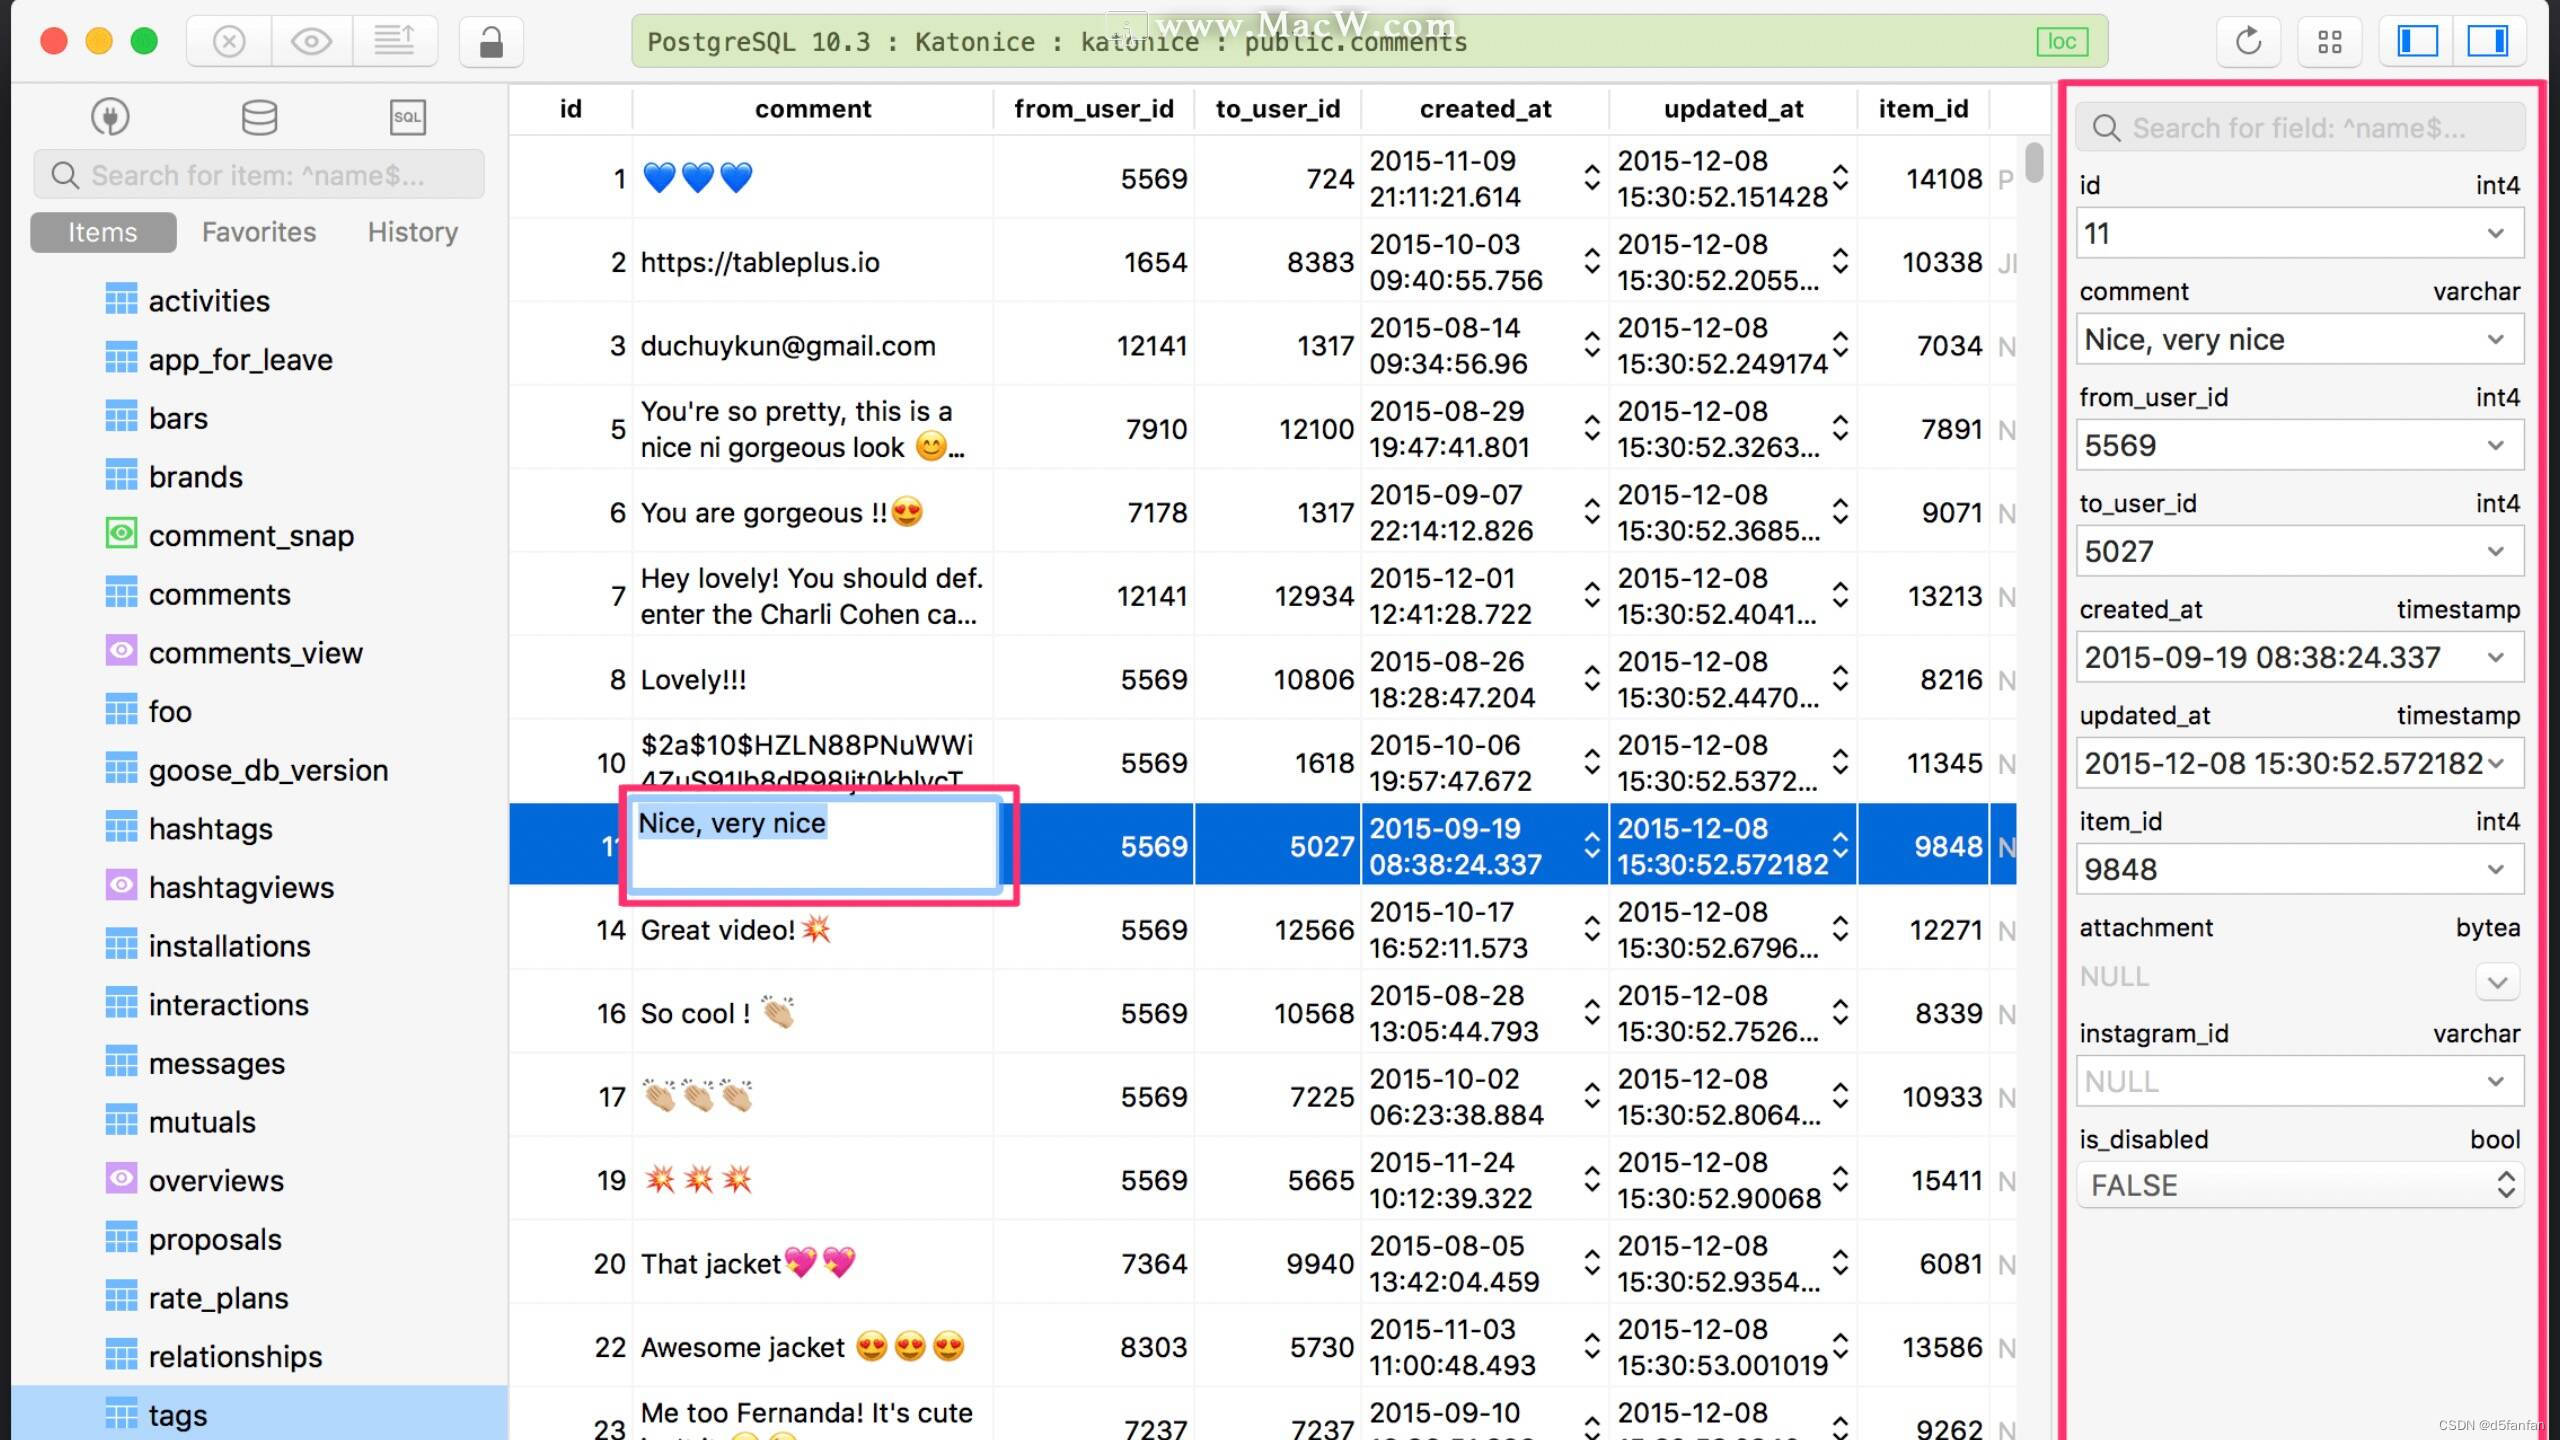The height and width of the screenshot is (1440, 2560).
Task: Open a new connection with the plug icon
Action: 110,116
